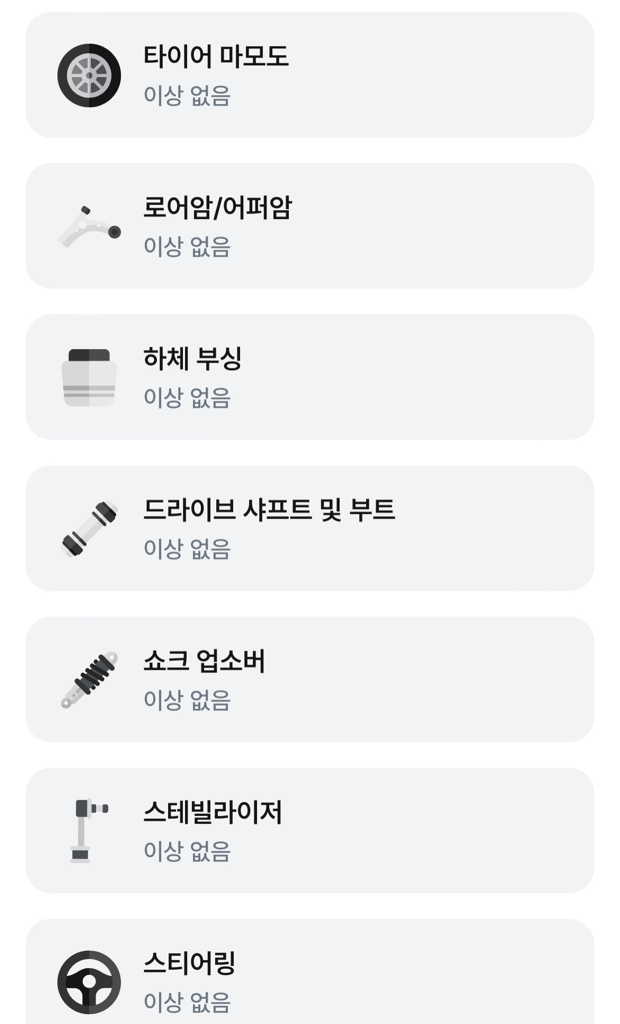Image resolution: width=620 pixels, height=1024 pixels.
Task: Open the 하체 부싱 heading
Action: [x=193, y=358]
